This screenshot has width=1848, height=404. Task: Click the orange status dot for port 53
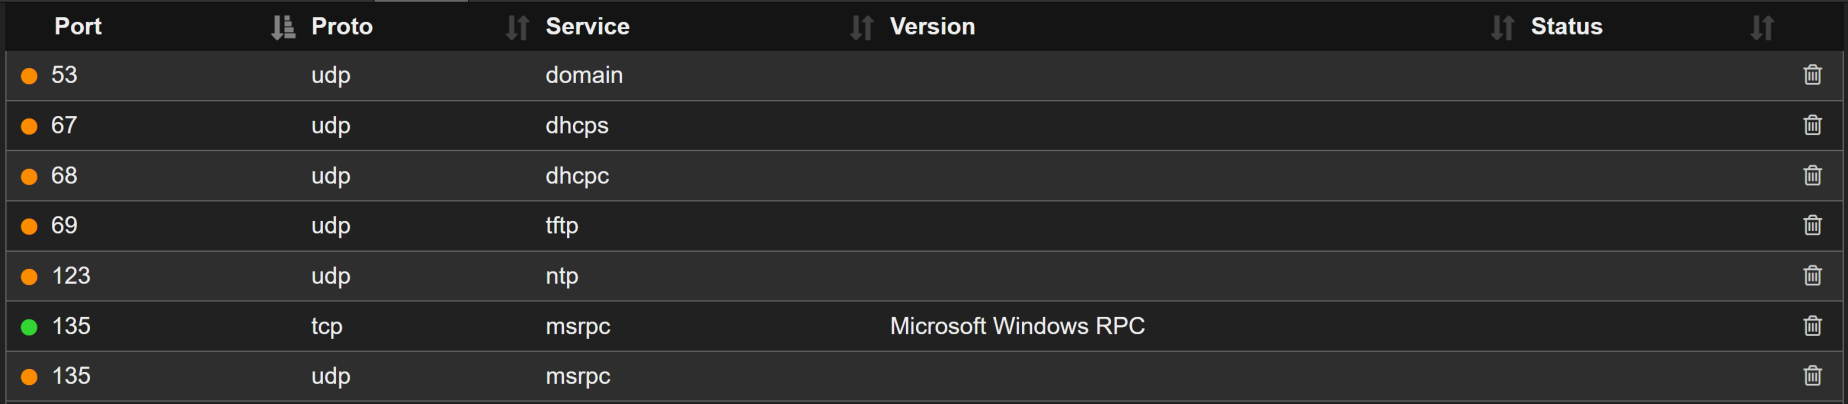pyautogui.click(x=30, y=76)
